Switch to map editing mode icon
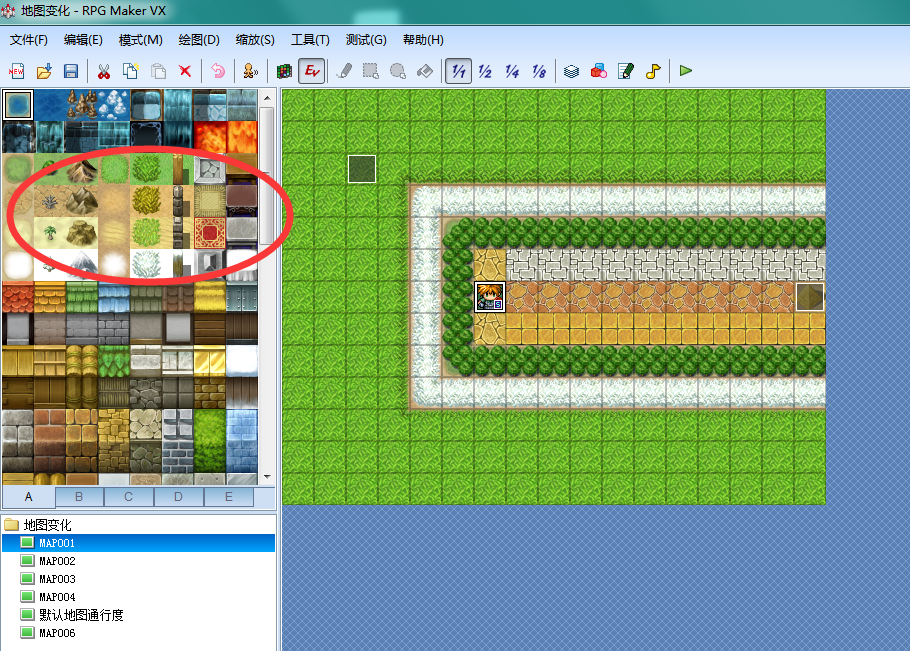This screenshot has width=910, height=651. point(284,71)
